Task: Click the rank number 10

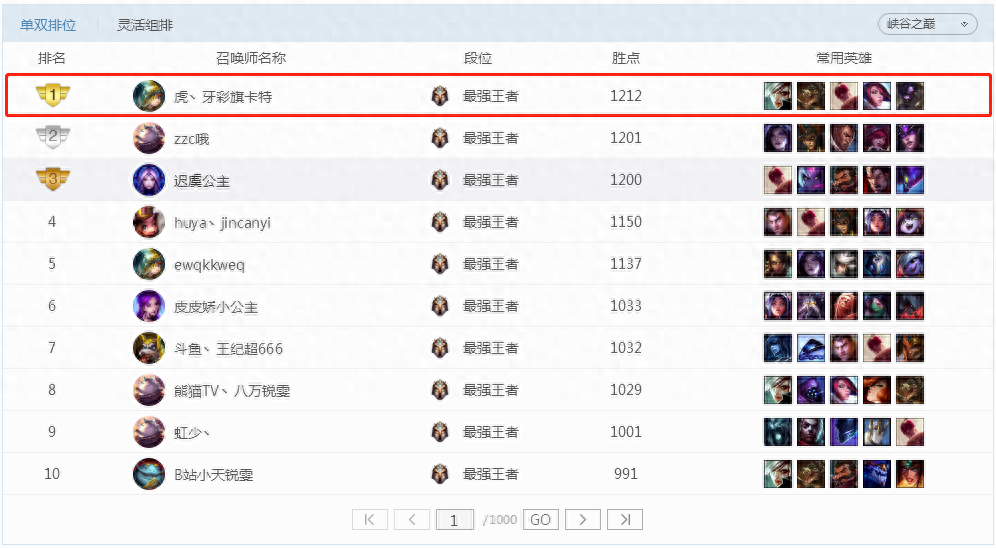Action: pos(52,473)
